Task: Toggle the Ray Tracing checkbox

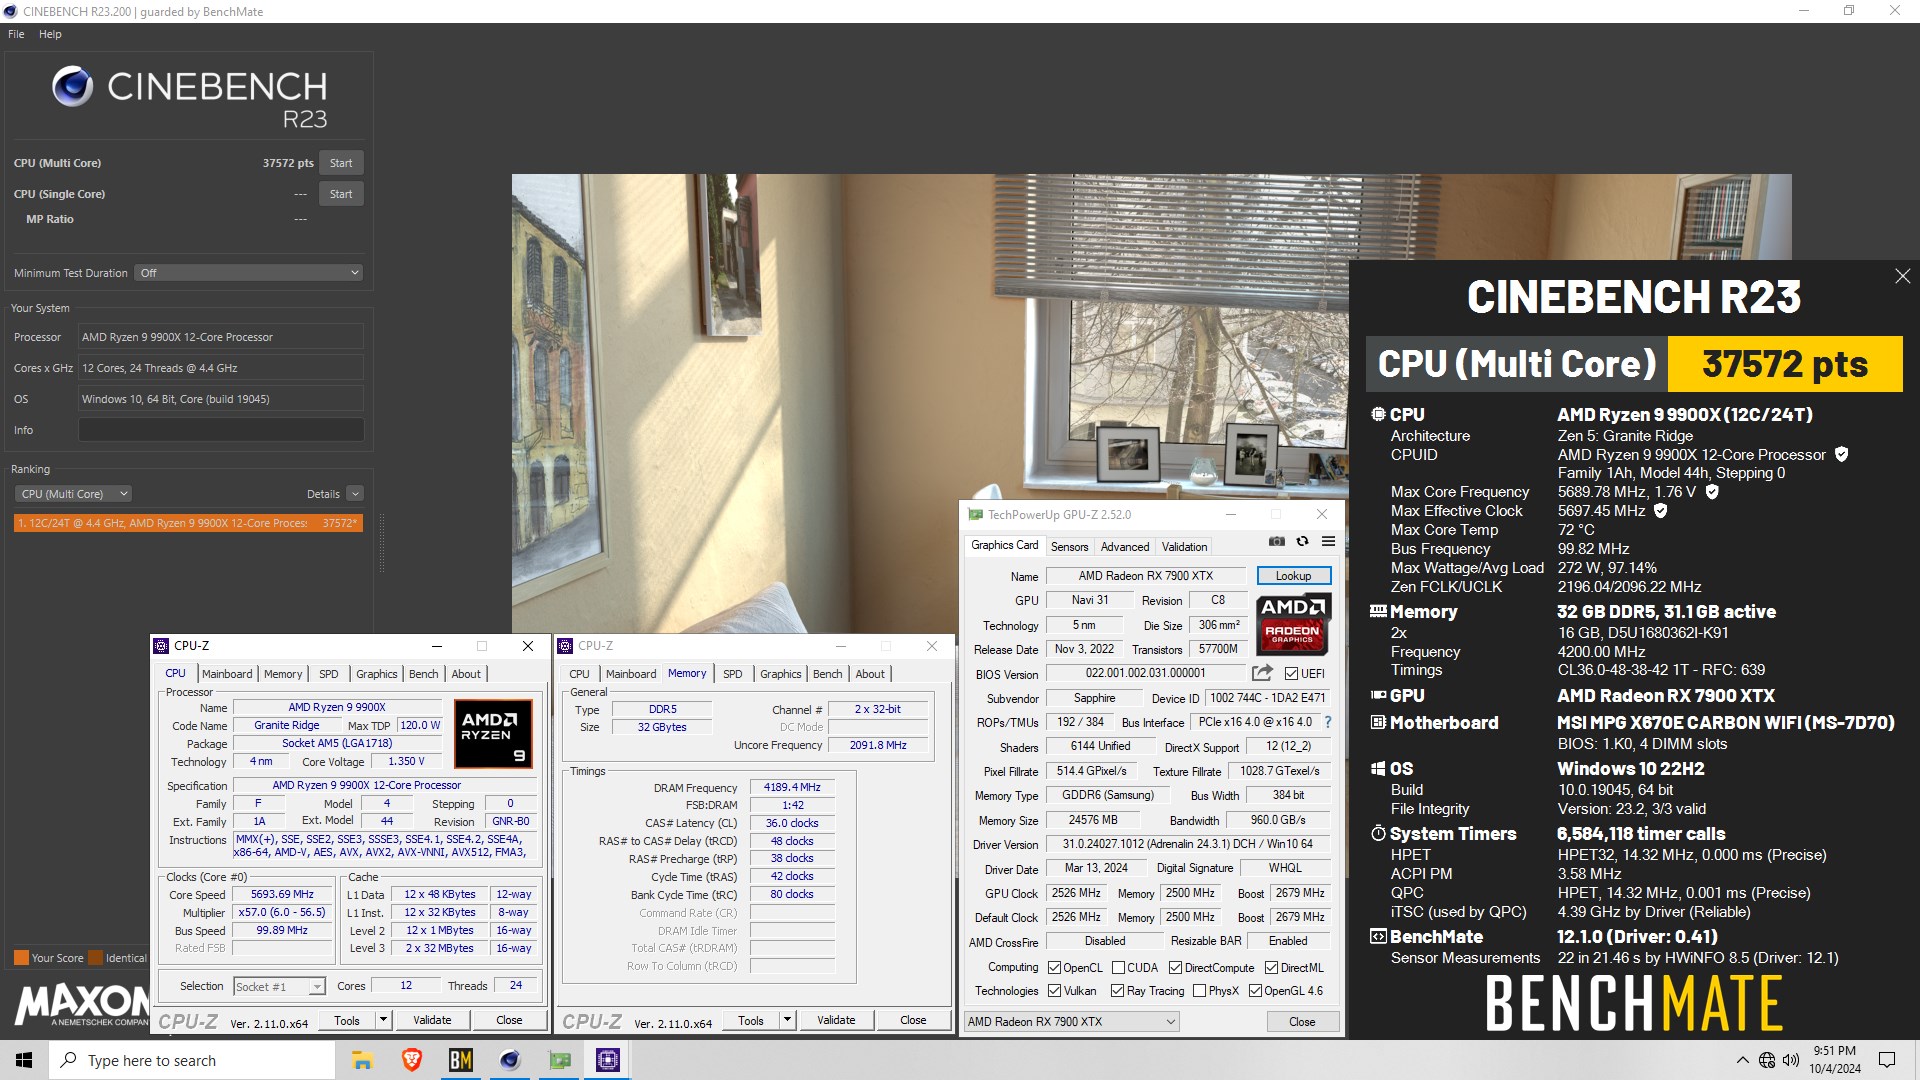Action: (1117, 990)
